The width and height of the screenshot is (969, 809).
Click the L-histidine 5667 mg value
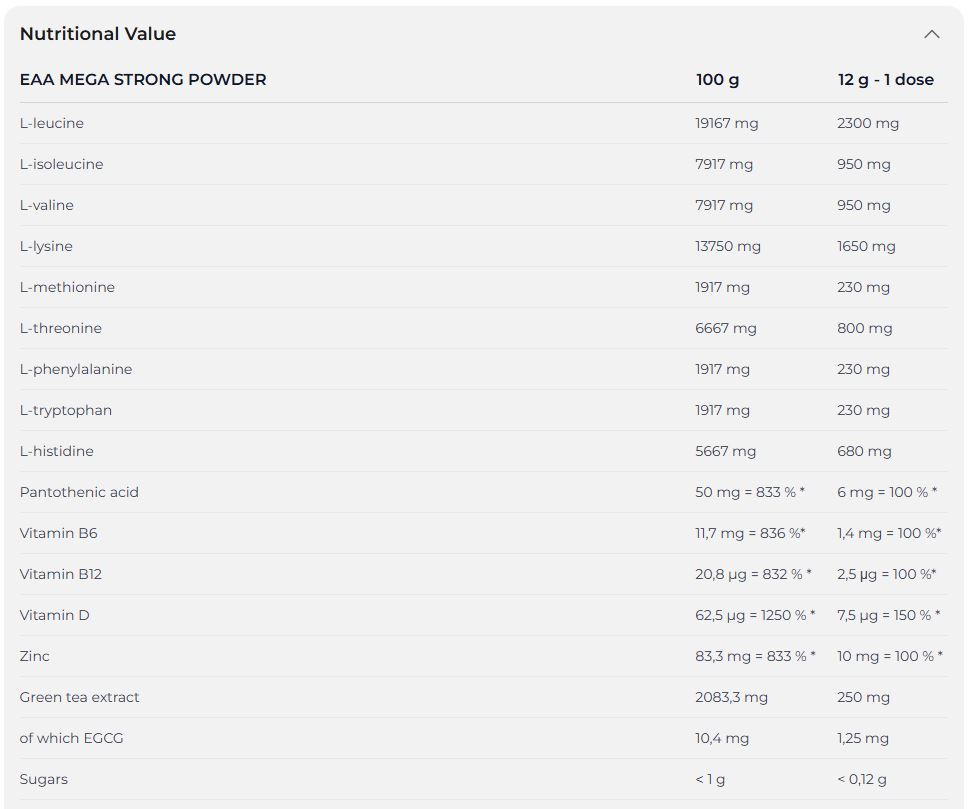[x=725, y=451]
